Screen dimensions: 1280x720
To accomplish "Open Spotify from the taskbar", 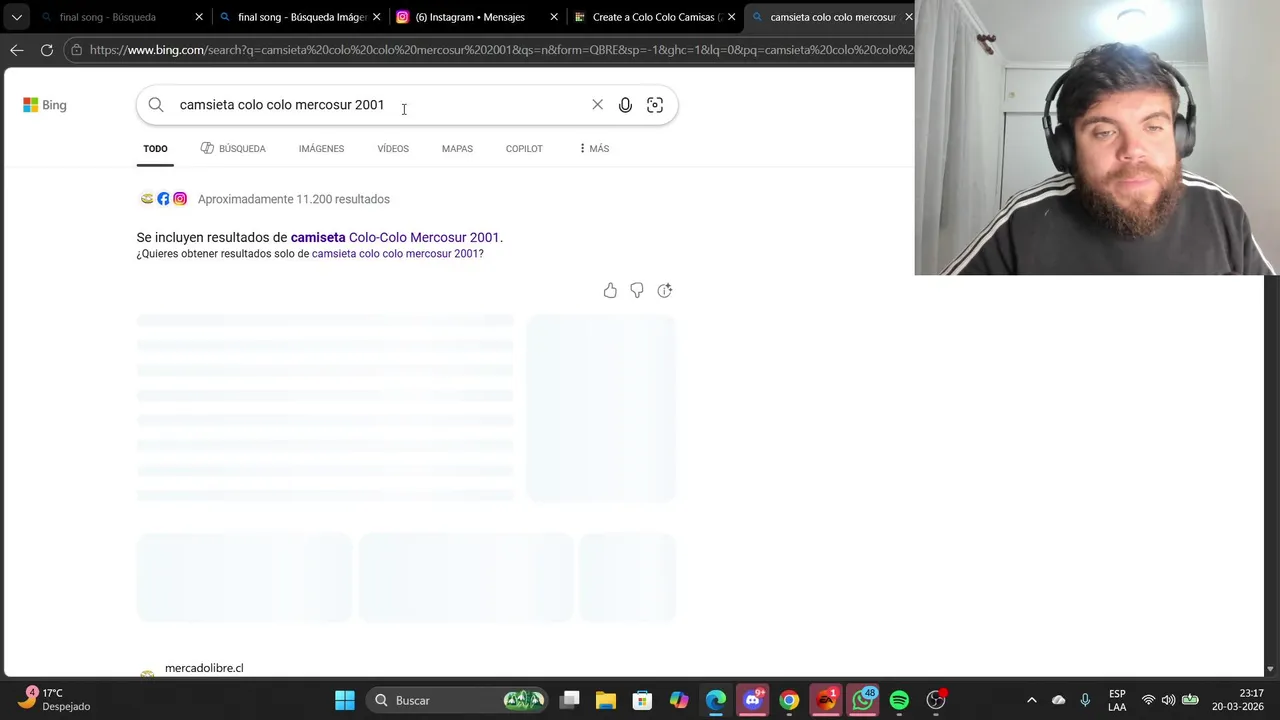I will 899,700.
